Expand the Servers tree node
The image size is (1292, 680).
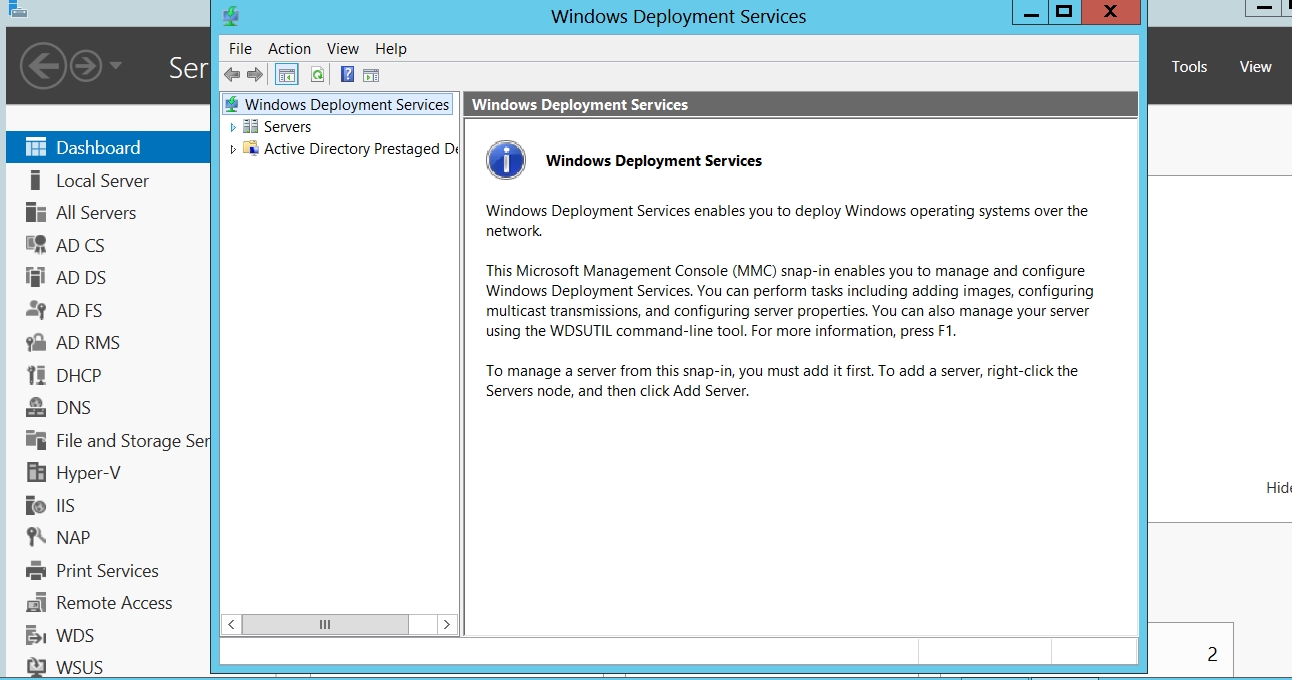233,127
